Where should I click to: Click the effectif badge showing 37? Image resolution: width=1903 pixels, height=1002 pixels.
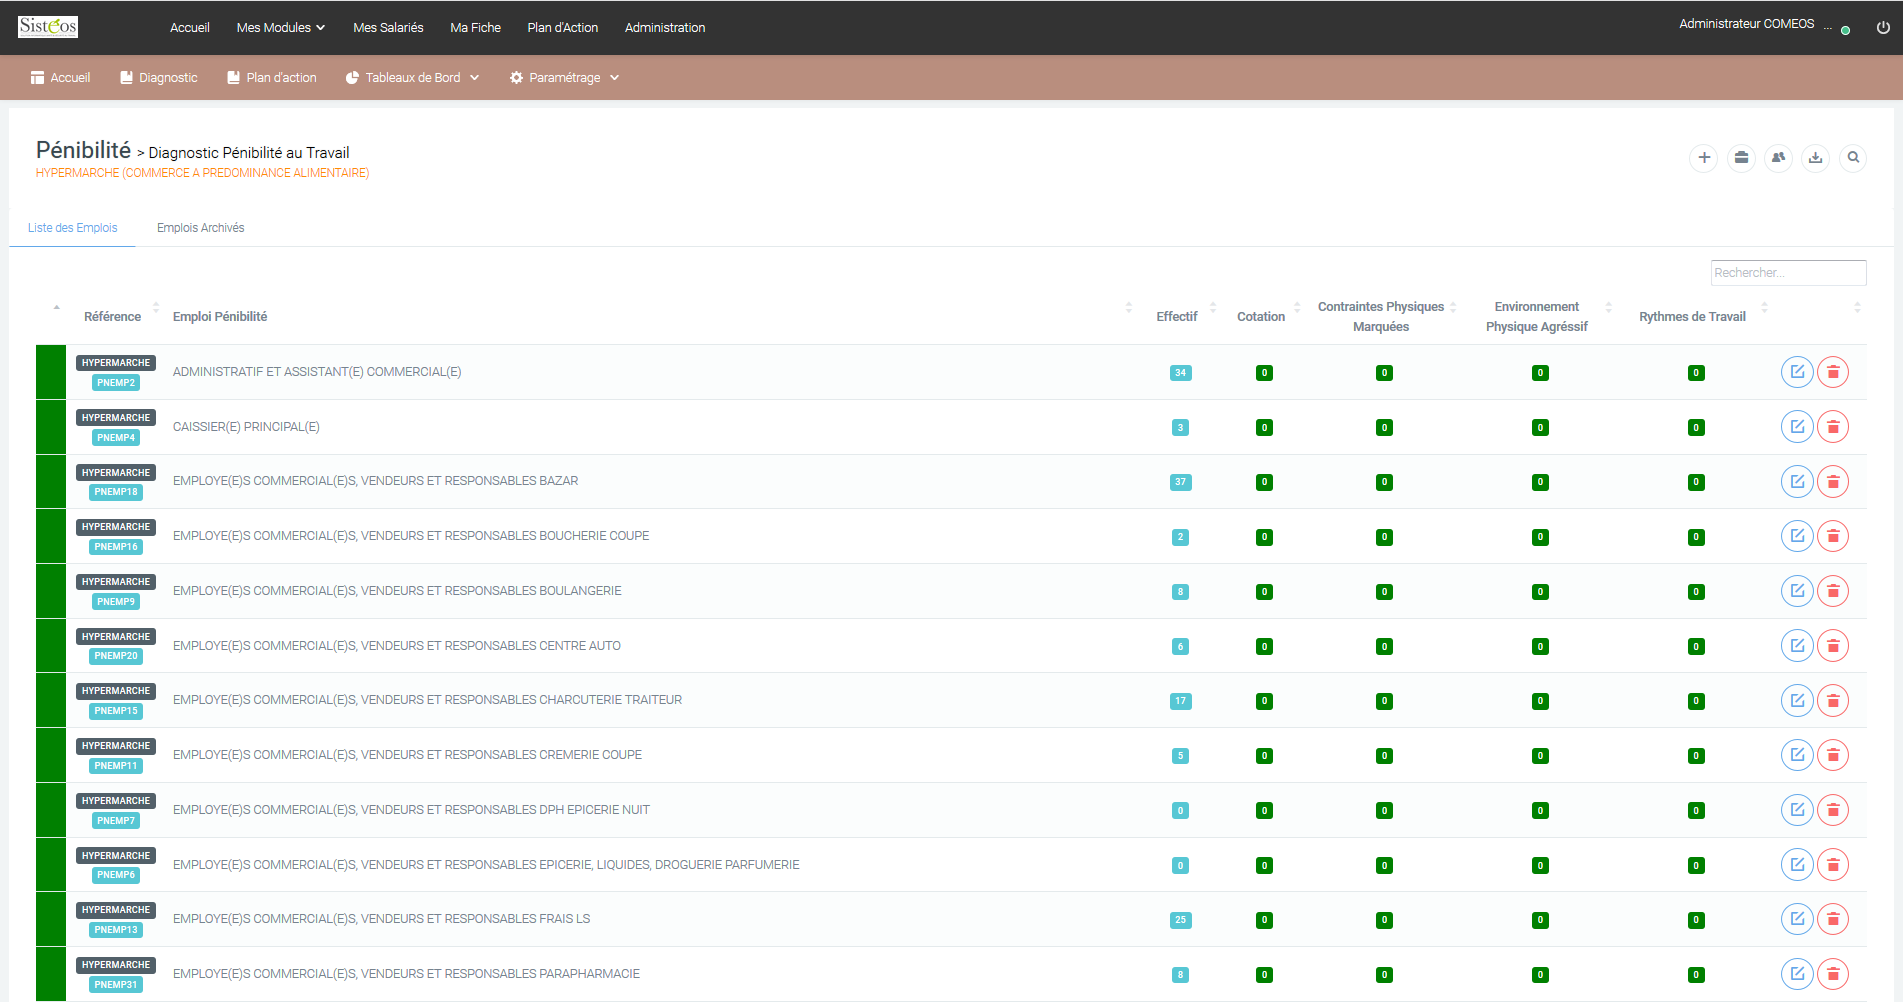point(1180,482)
